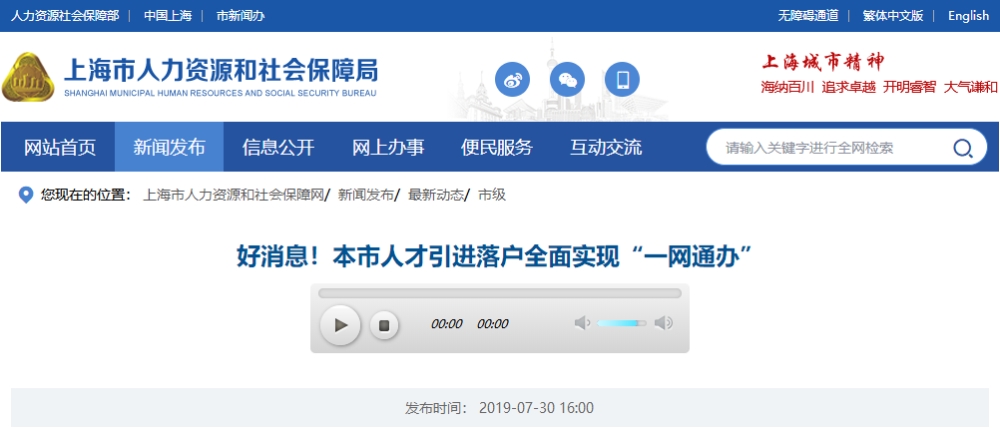Click the audio progress bar
The width and height of the screenshot is (1000, 428).
pos(499,293)
